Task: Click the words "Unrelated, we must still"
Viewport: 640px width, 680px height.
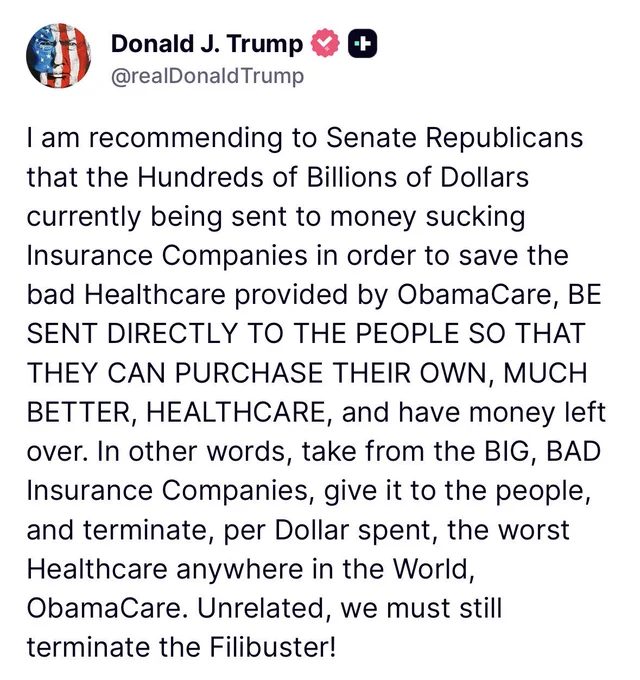Action: pos(350,608)
